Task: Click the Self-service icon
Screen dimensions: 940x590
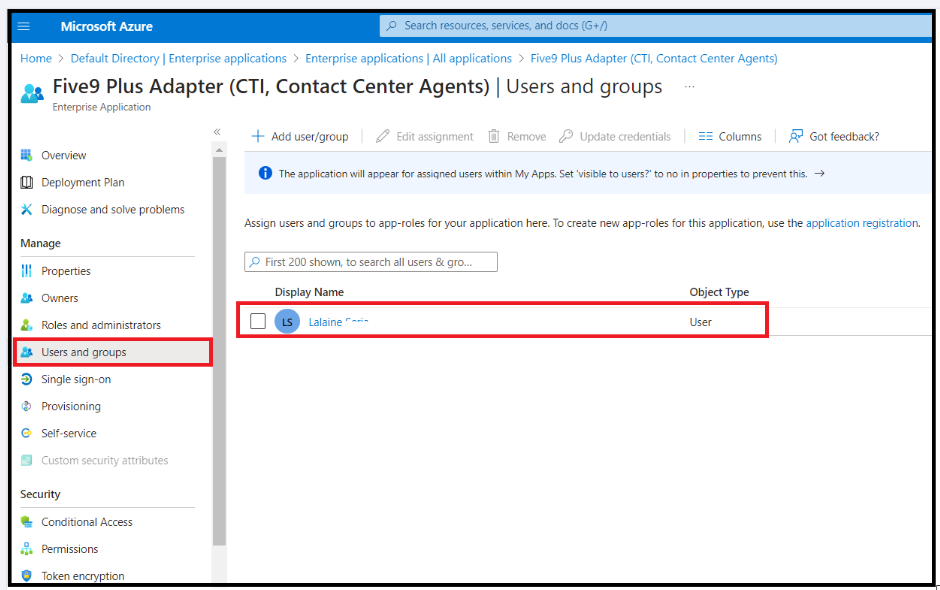Action: pyautogui.click(x=26, y=433)
